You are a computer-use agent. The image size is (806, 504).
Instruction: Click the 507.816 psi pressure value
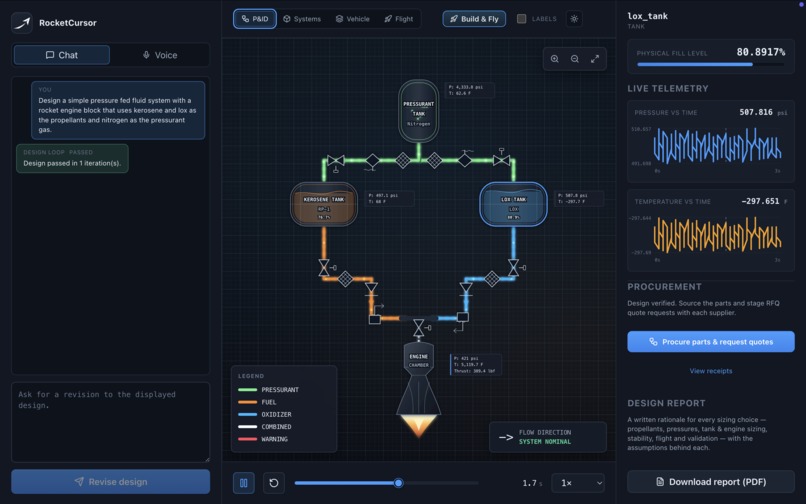point(763,112)
